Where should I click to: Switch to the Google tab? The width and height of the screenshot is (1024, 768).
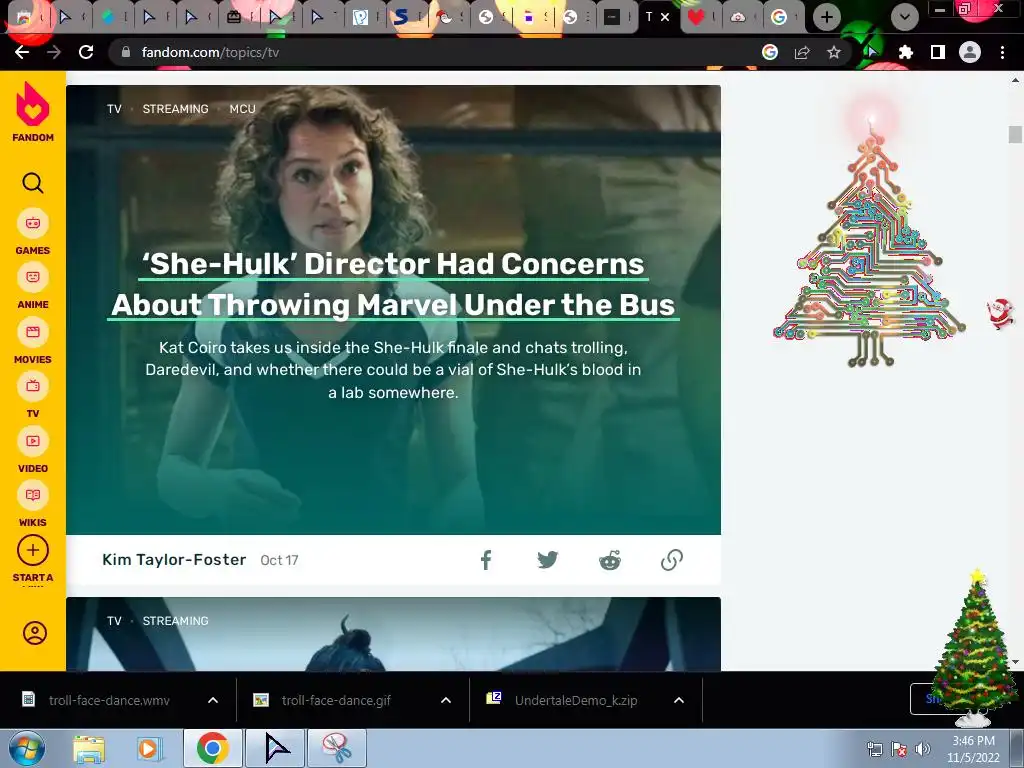point(784,17)
